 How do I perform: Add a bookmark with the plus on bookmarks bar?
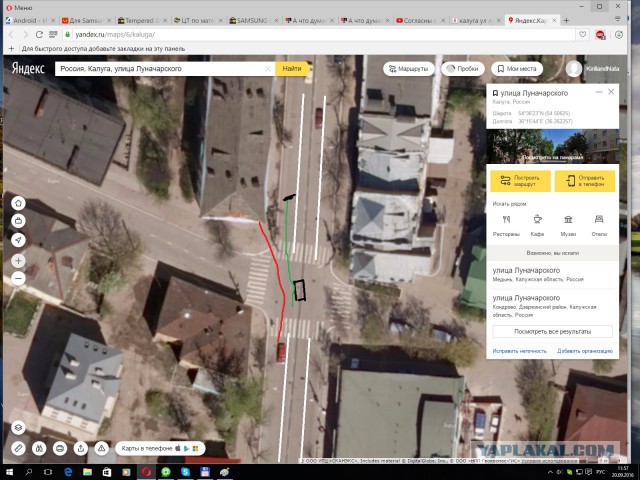(11, 49)
